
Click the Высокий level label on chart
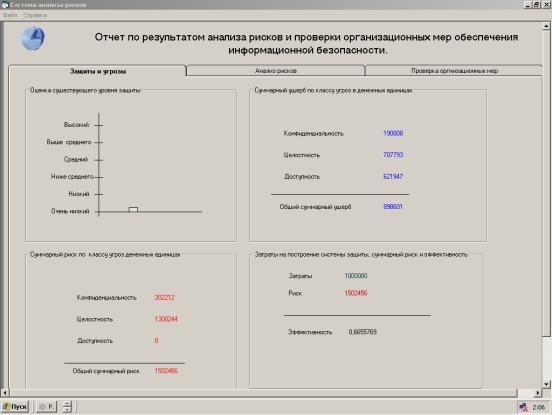[76, 125]
